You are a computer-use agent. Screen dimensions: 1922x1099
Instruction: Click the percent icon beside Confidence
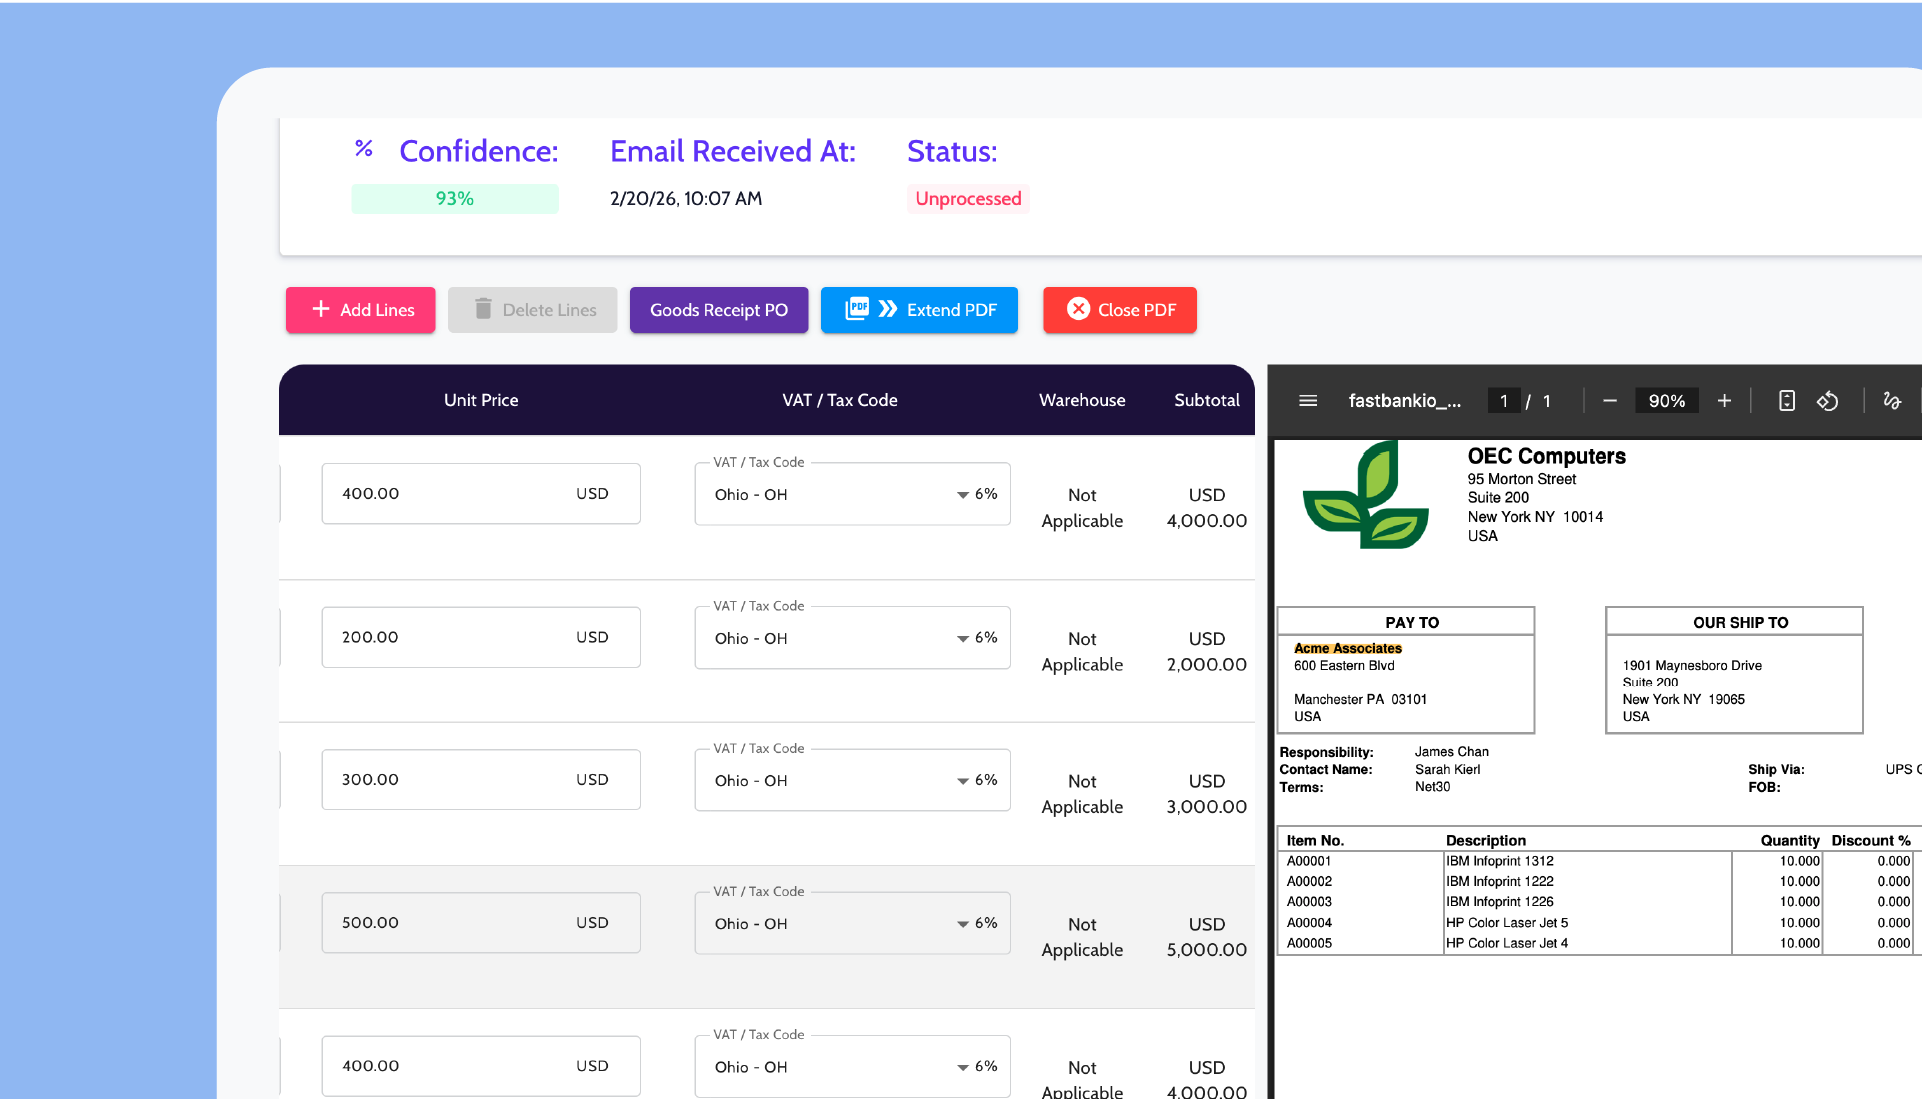(x=364, y=149)
